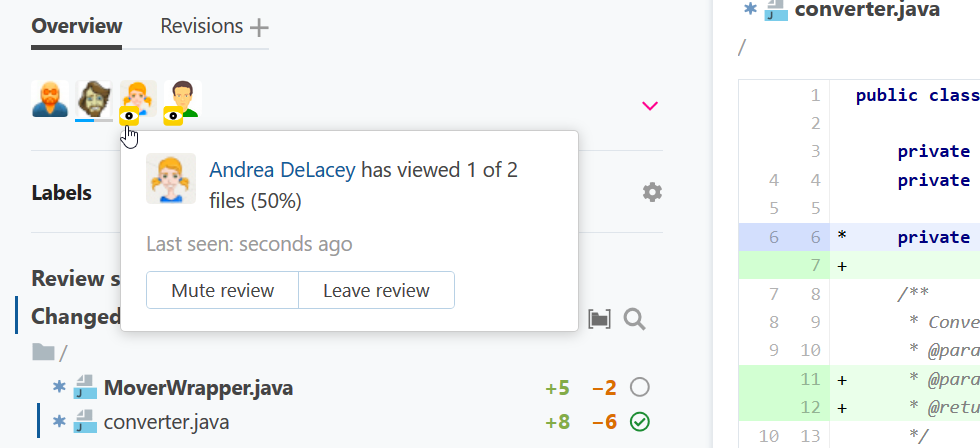Screen dimensions: 980x448
Task: Open the Revisions tab
Action: (x=201, y=27)
